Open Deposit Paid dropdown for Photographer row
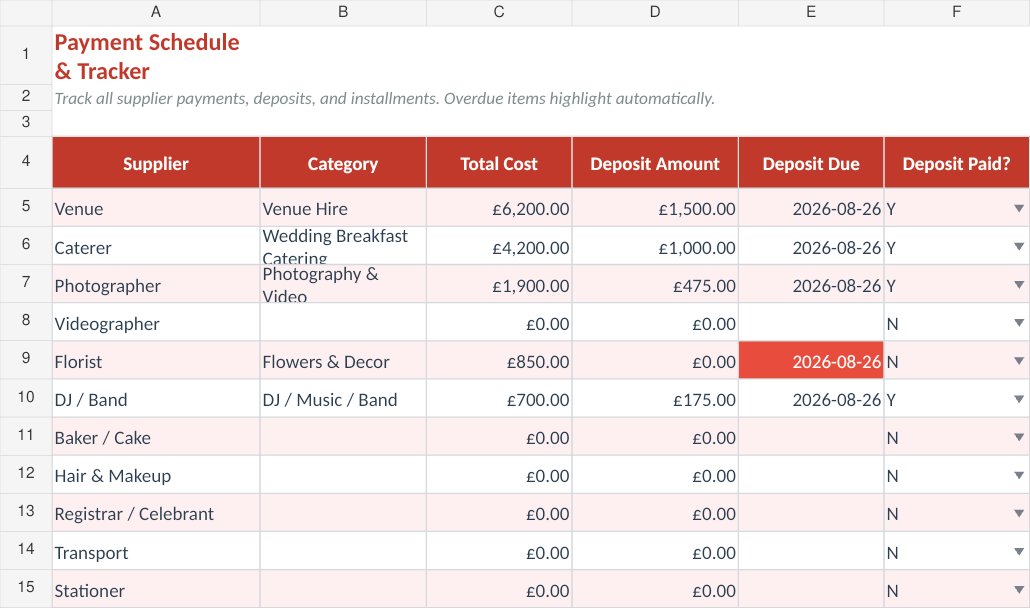The width and height of the screenshot is (1030, 608). [1019, 284]
